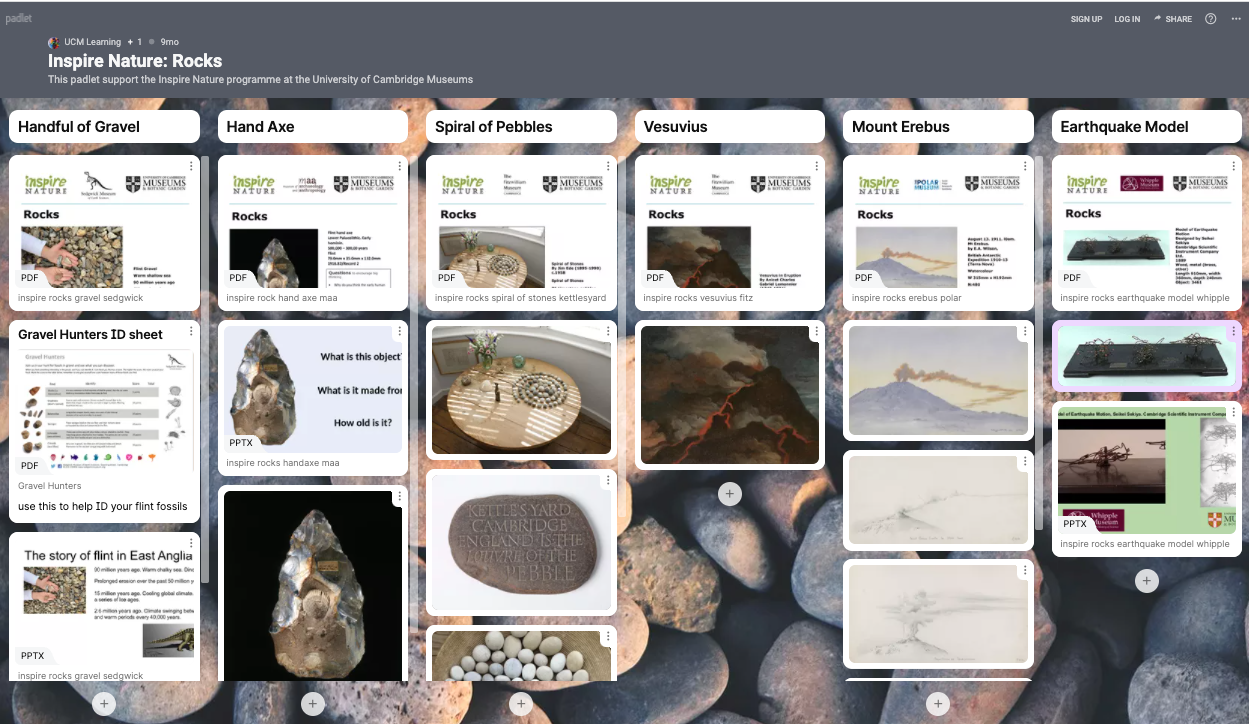Image resolution: width=1249 pixels, height=724 pixels.
Task: View the spiral of pebbles table photo
Action: coord(521,390)
